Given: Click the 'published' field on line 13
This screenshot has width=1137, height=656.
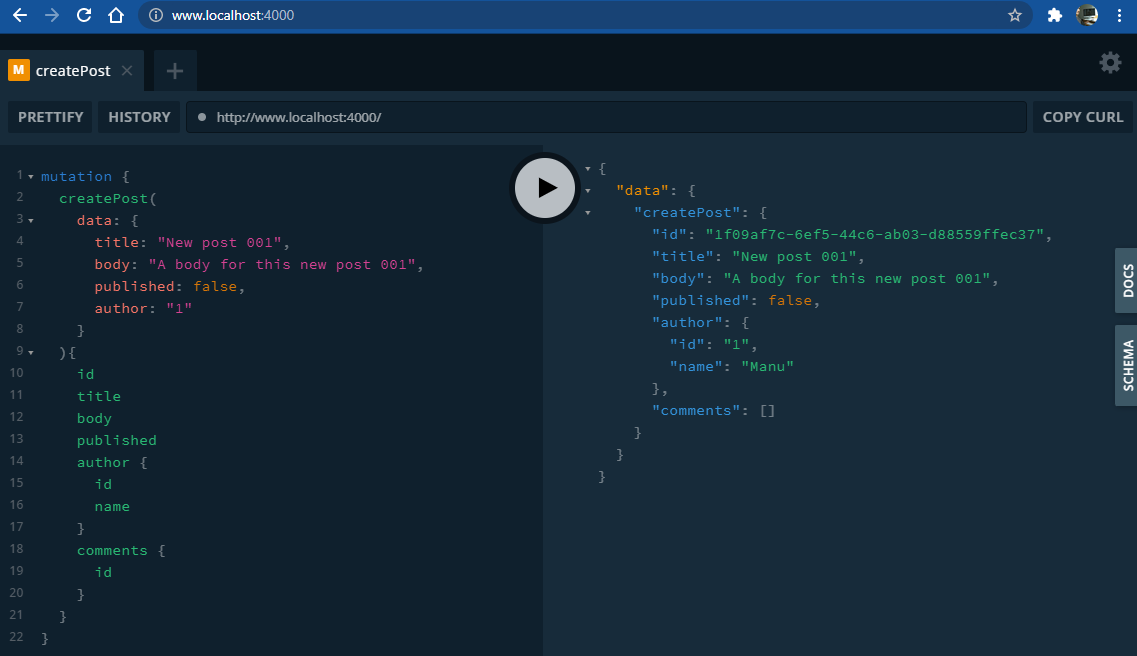Looking at the screenshot, I should click(x=117, y=440).
